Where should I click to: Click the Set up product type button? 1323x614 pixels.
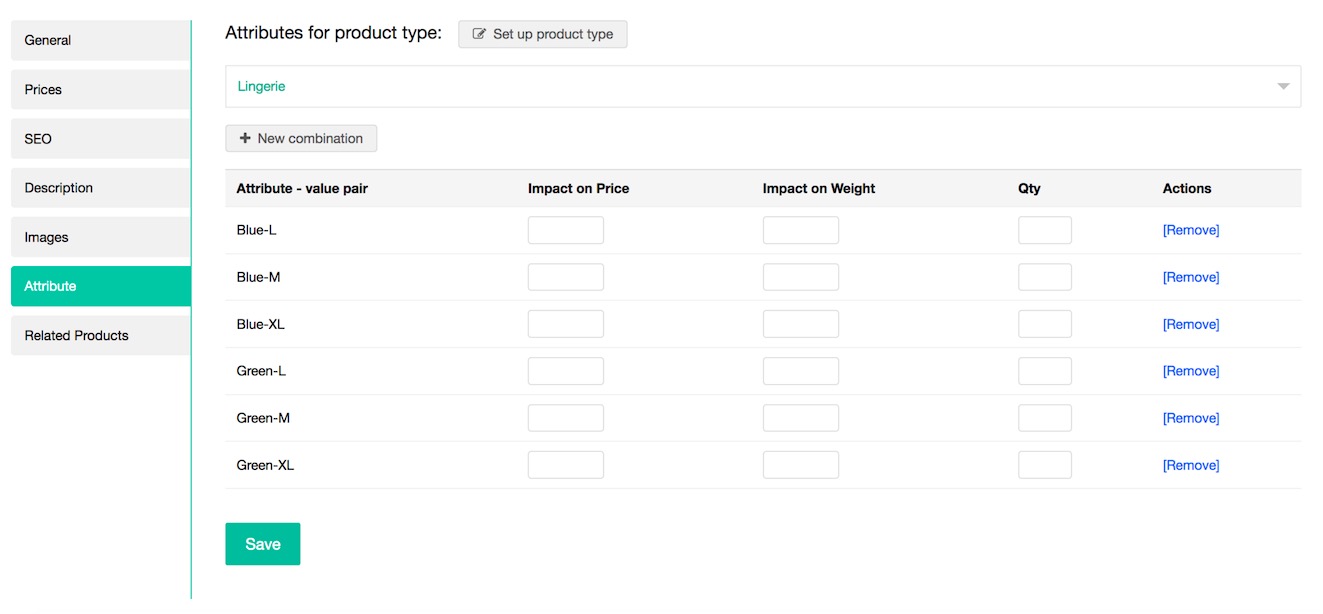542,34
